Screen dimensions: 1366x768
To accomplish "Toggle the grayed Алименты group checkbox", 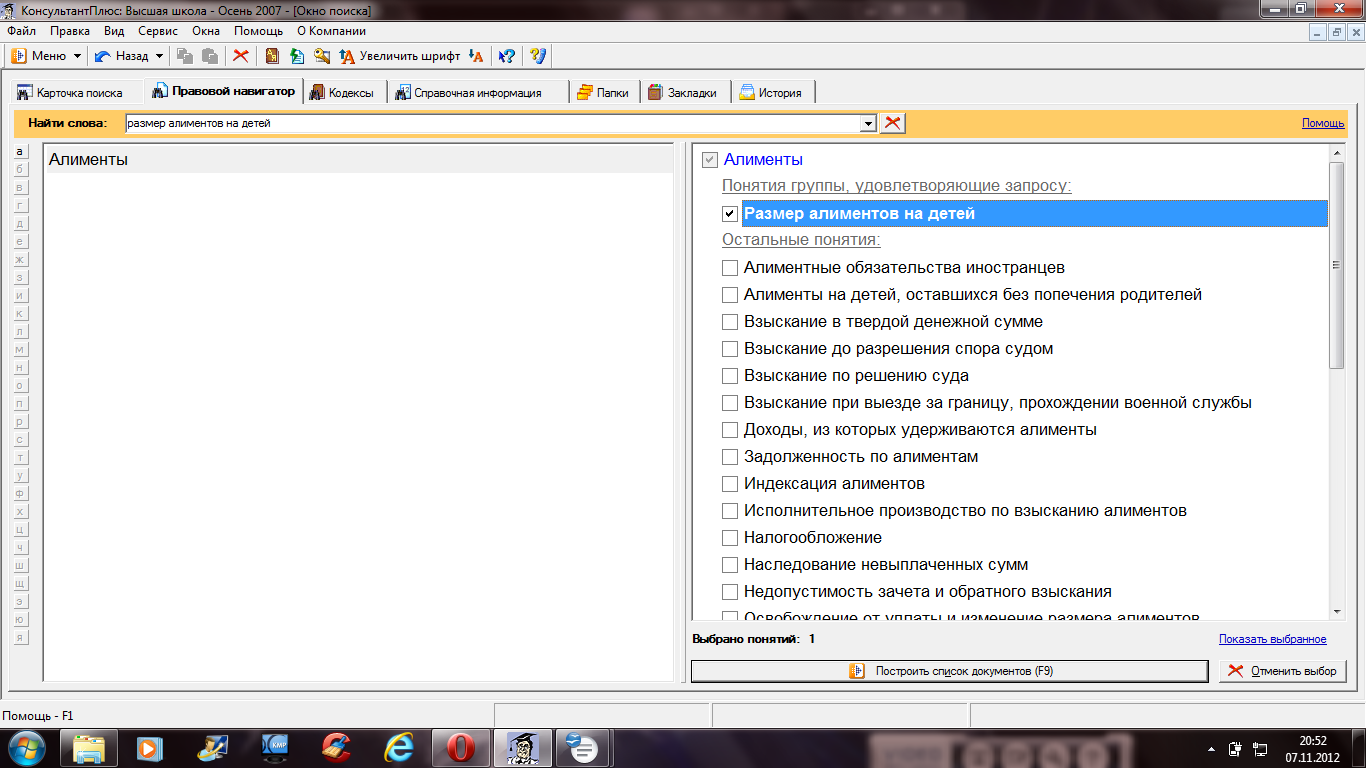I will click(710, 160).
